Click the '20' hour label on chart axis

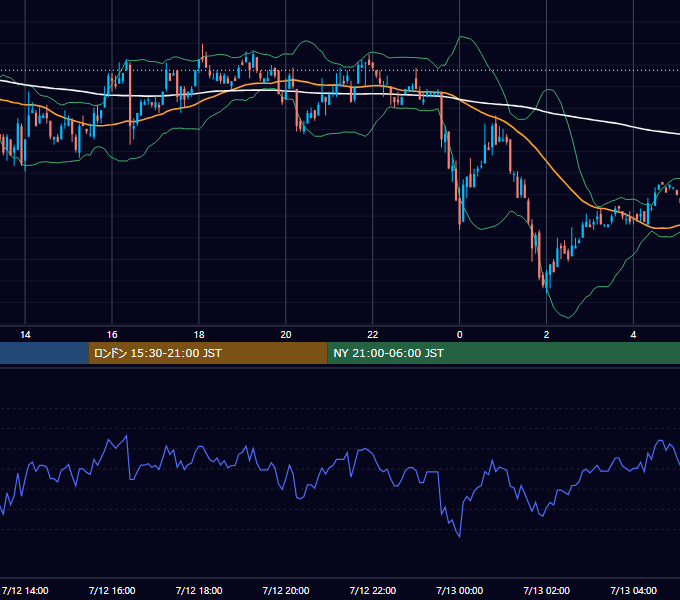pyautogui.click(x=286, y=335)
